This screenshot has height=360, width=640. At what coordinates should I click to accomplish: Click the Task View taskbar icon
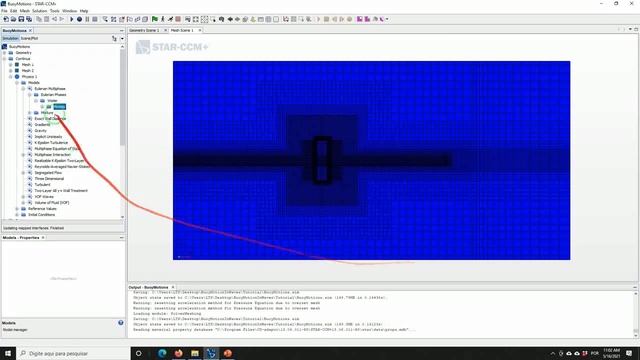coord(138,353)
